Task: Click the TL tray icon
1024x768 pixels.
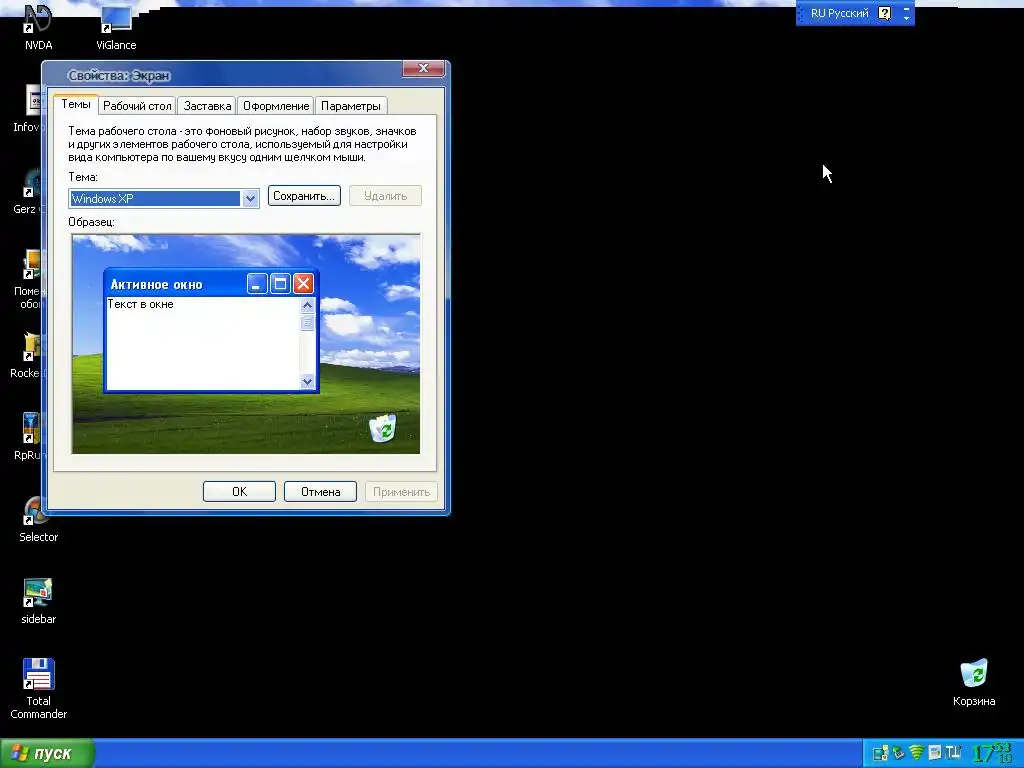Action: (x=953, y=754)
